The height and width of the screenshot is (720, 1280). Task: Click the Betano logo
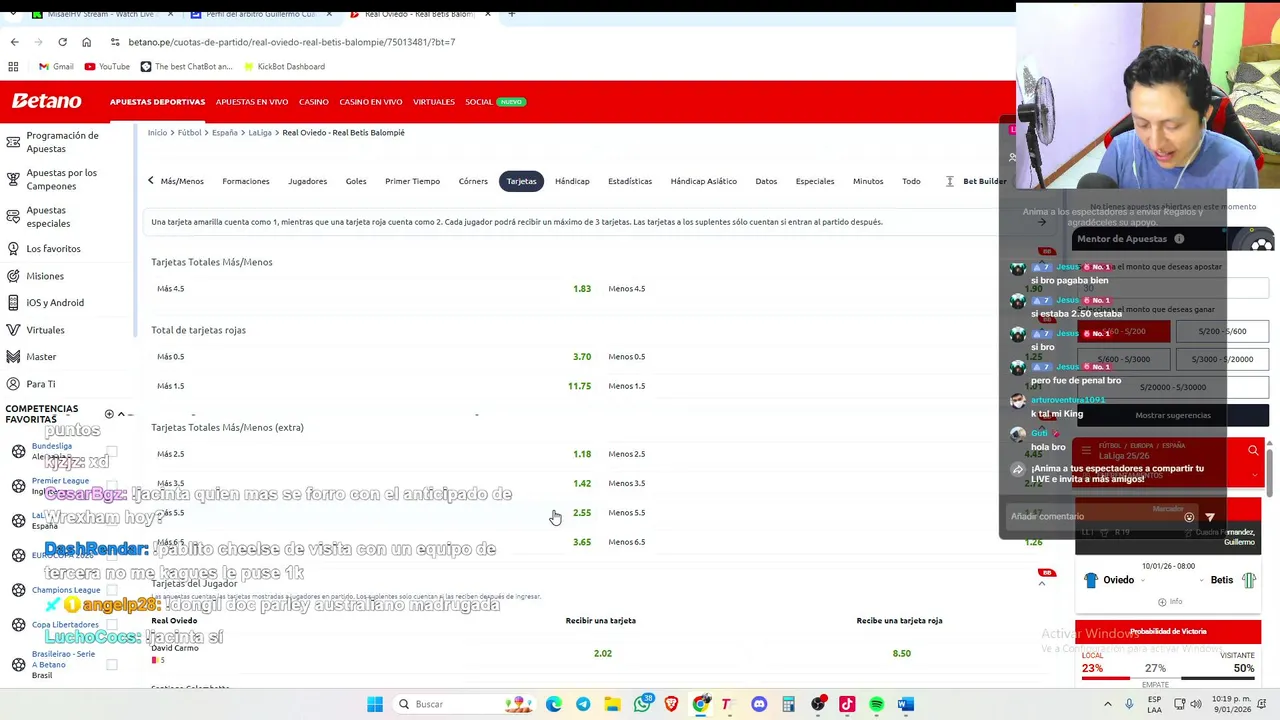[x=46, y=101]
